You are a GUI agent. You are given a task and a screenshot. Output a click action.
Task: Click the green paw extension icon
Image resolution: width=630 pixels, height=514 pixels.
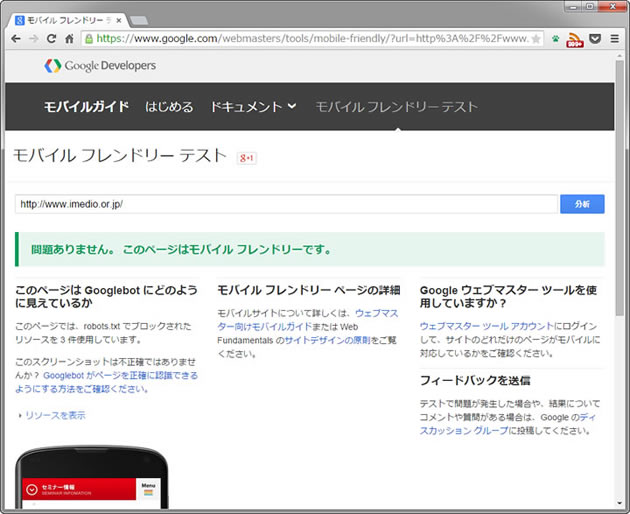(x=556, y=39)
